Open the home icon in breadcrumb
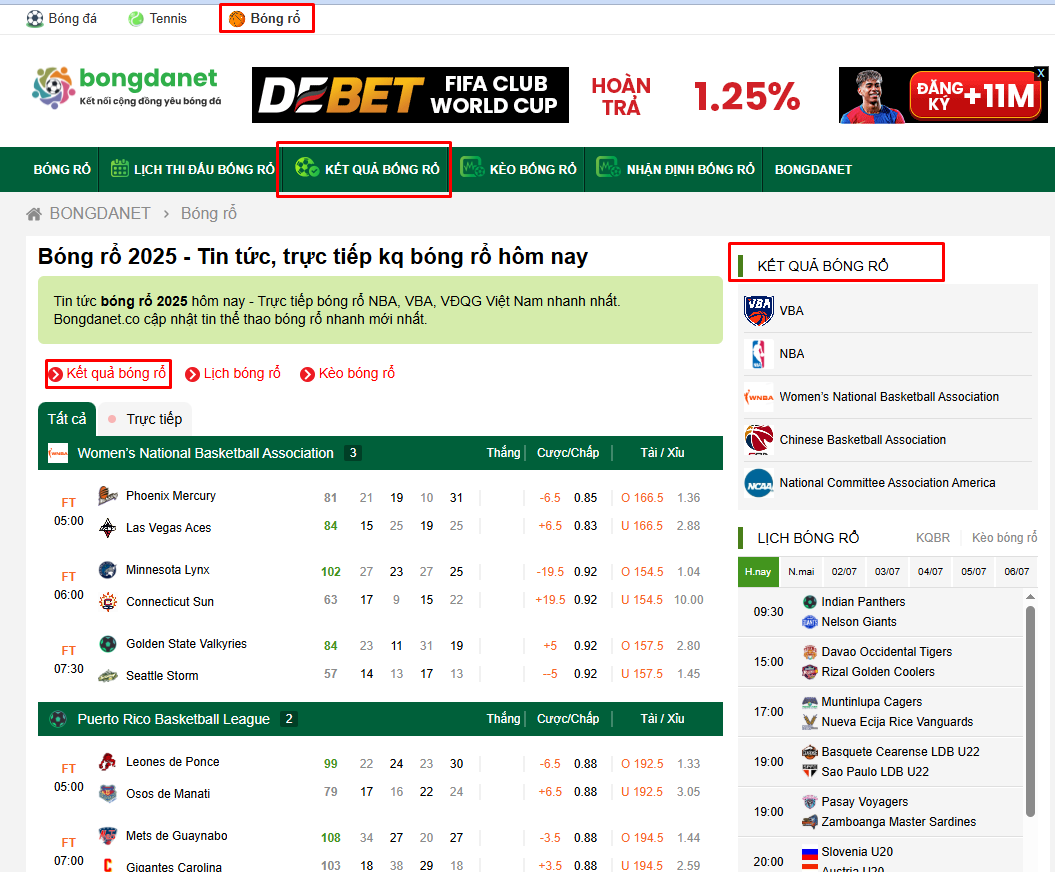The height and width of the screenshot is (872, 1055). (x=34, y=214)
